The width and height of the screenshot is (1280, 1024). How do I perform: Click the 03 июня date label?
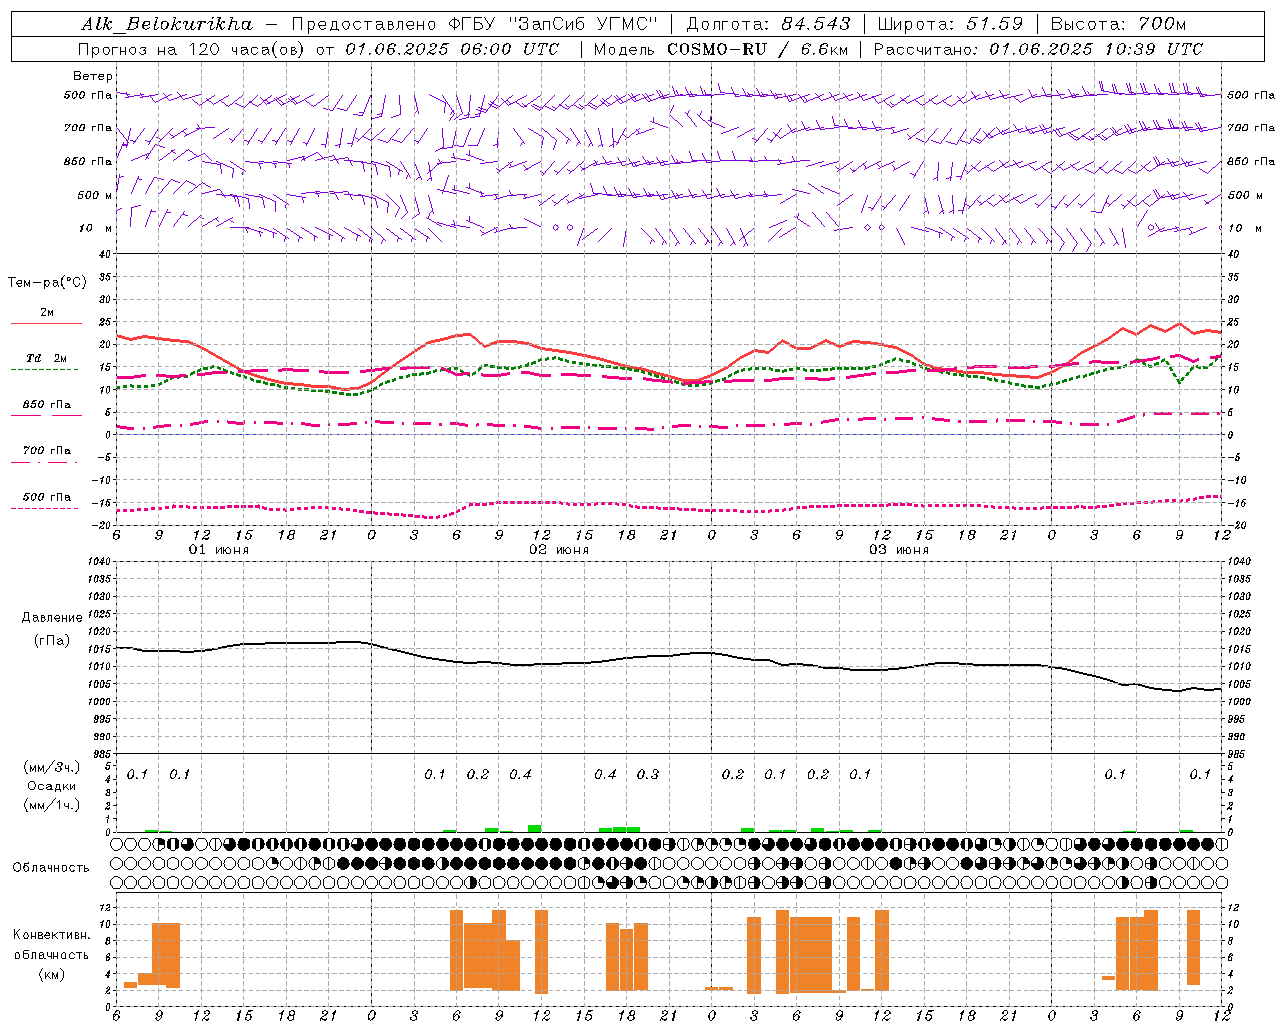(899, 550)
